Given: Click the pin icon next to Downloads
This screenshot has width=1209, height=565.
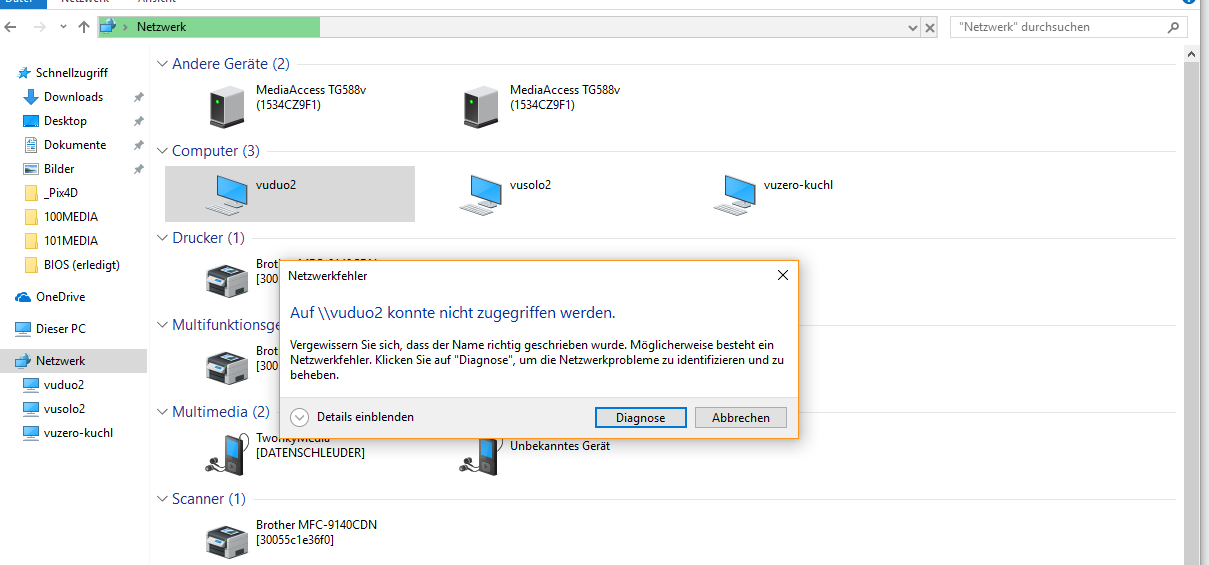Looking at the screenshot, I should pyautogui.click(x=139, y=97).
